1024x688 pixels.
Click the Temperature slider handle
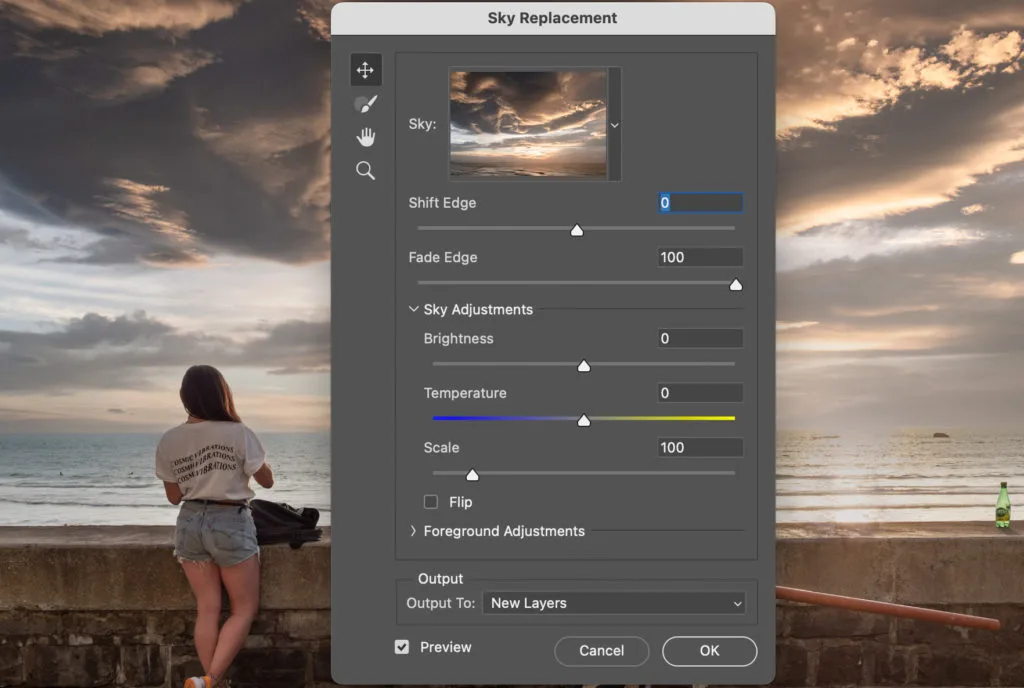coord(584,420)
